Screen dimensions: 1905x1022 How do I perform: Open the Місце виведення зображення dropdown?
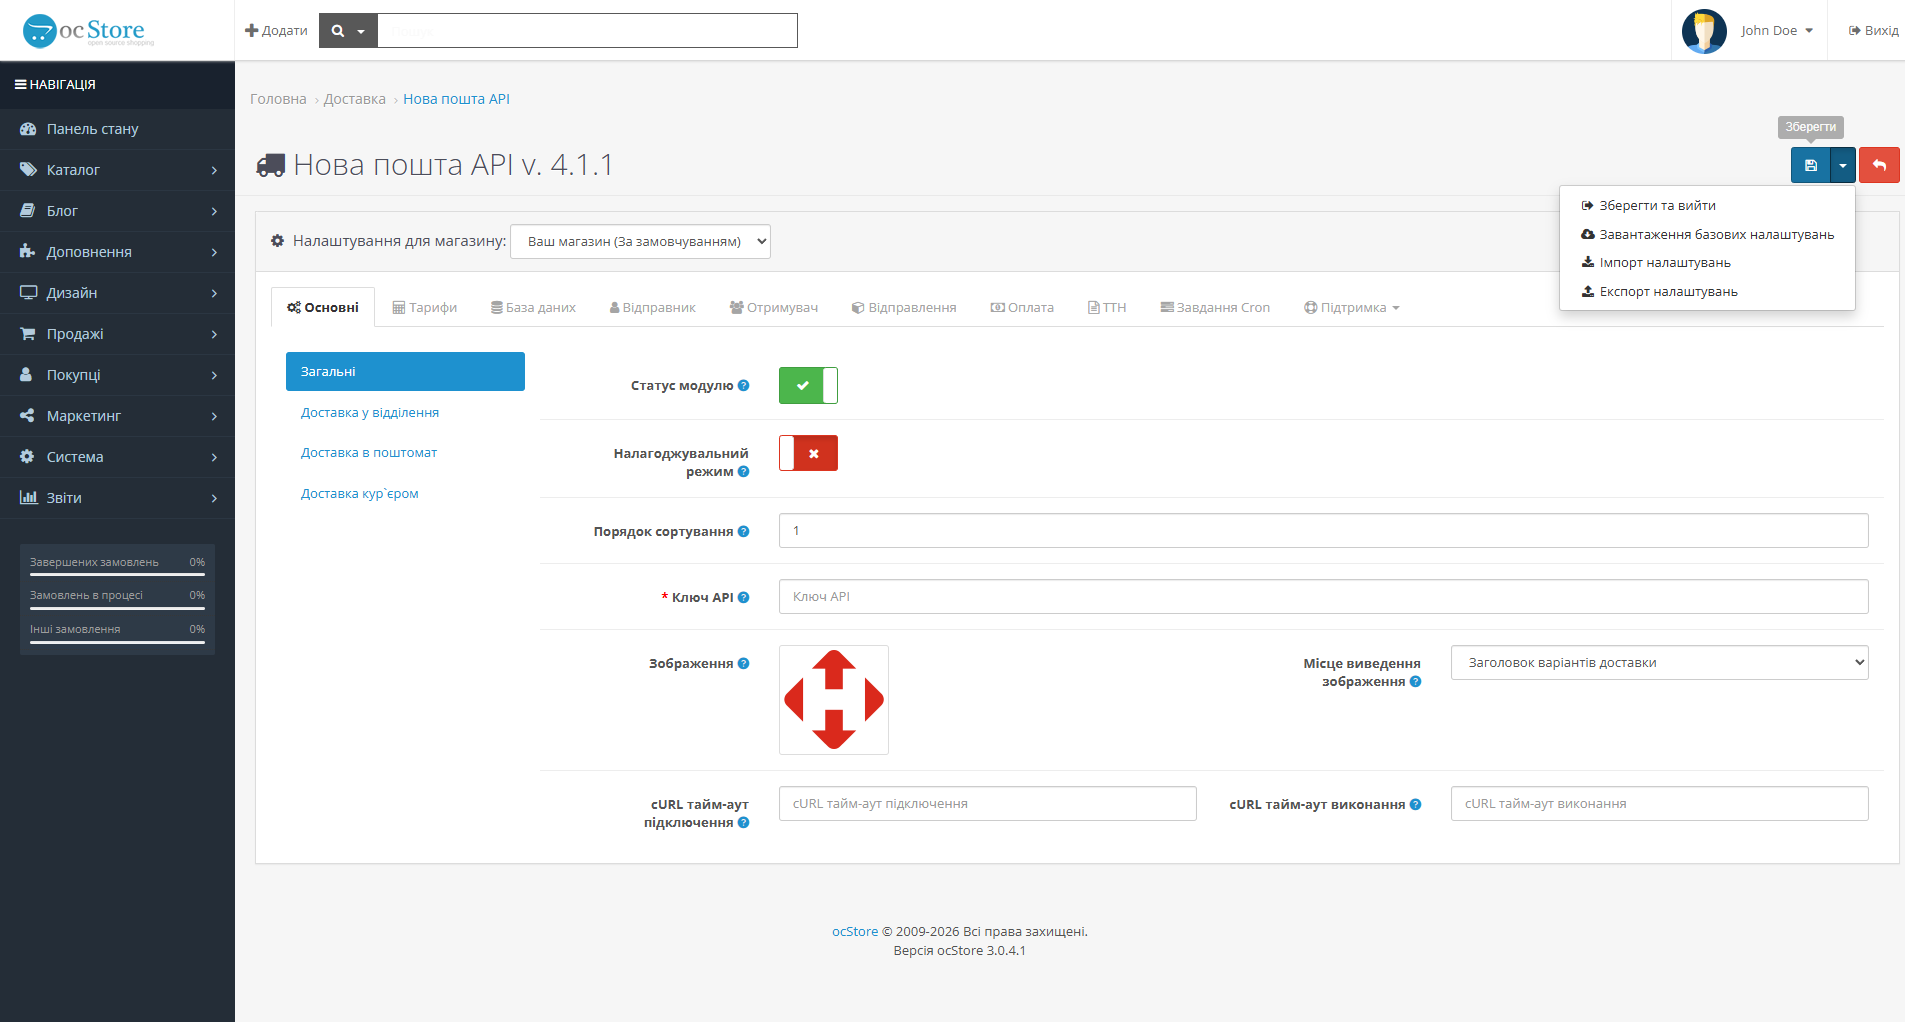point(1659,662)
